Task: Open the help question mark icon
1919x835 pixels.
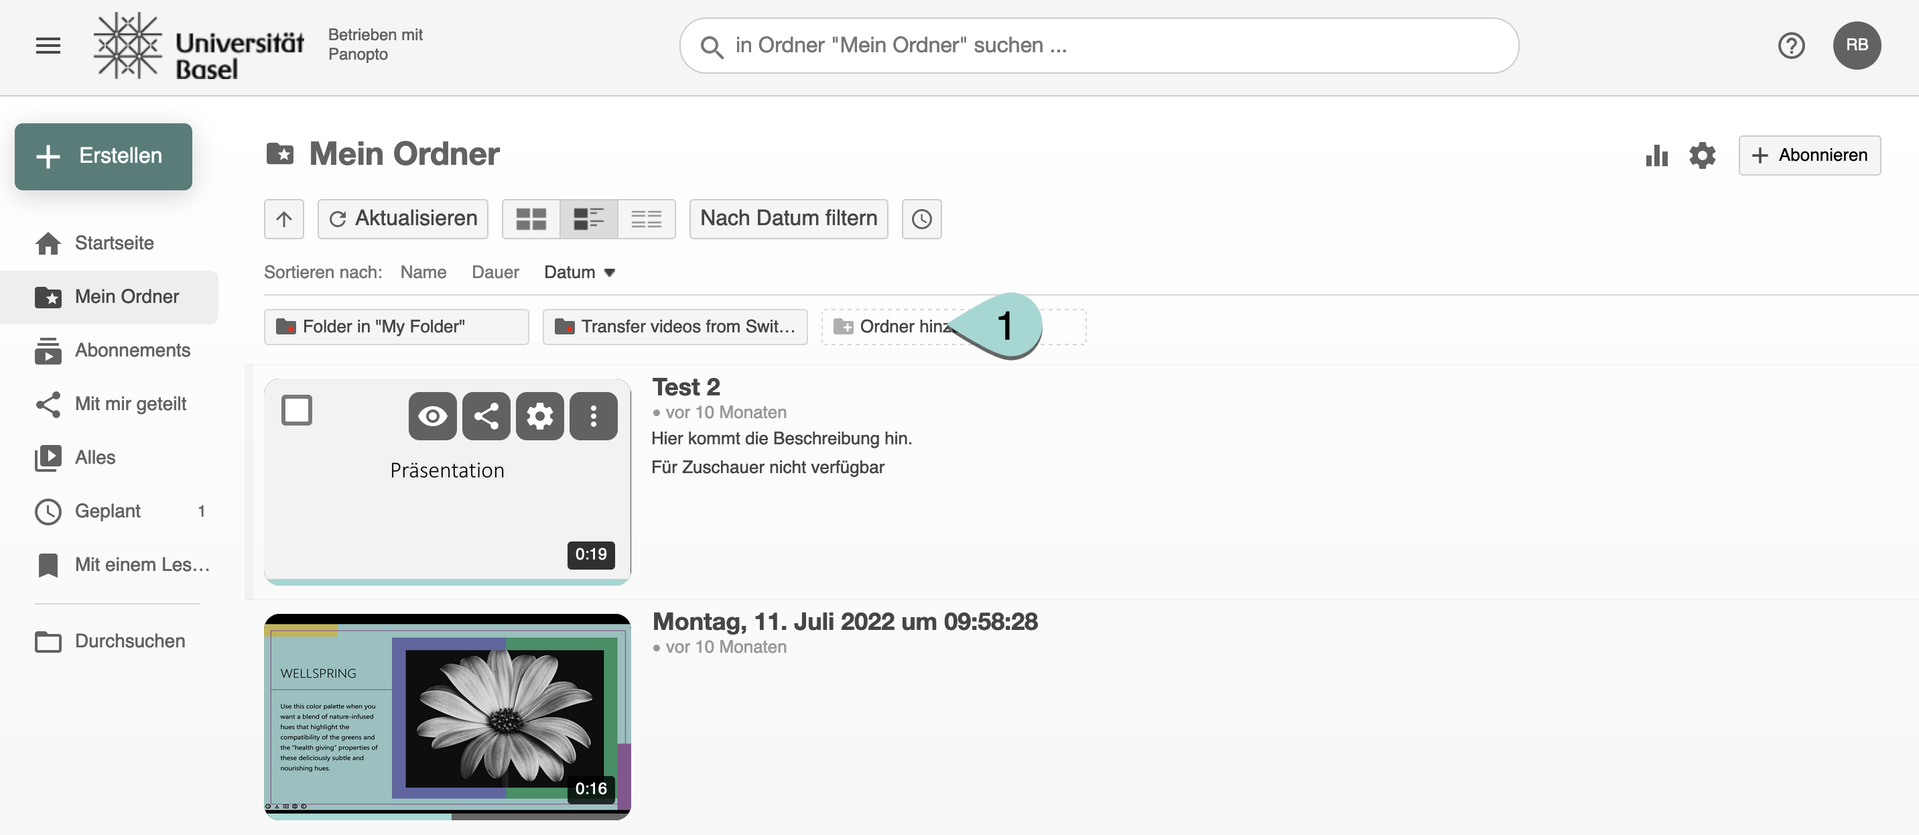Action: click(x=1791, y=46)
